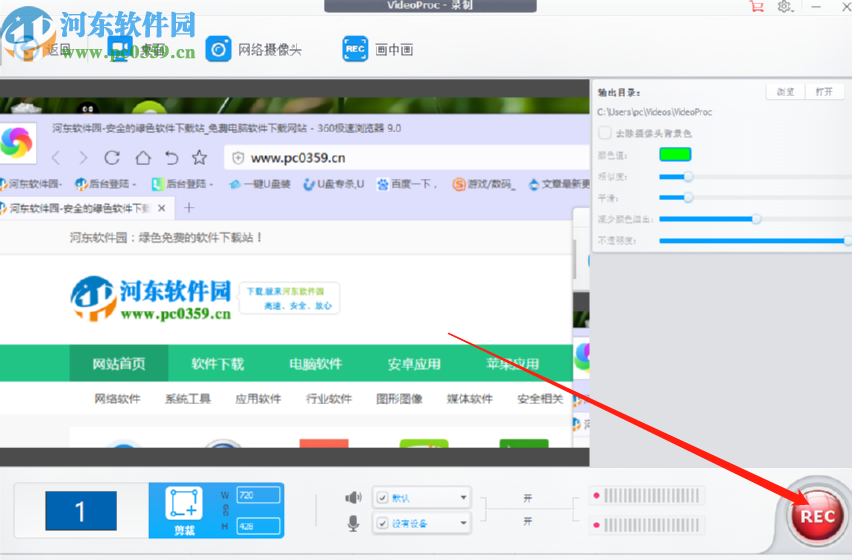Click the back arrow in the previewed browser

55,158
